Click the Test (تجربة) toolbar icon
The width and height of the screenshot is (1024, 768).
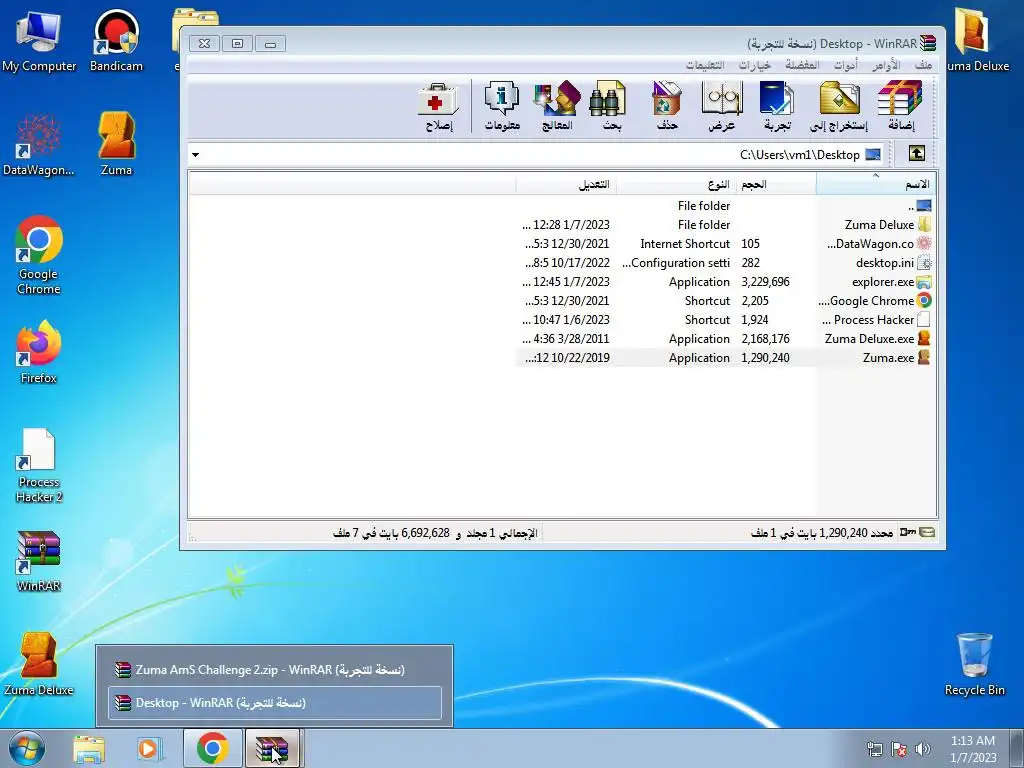777,105
